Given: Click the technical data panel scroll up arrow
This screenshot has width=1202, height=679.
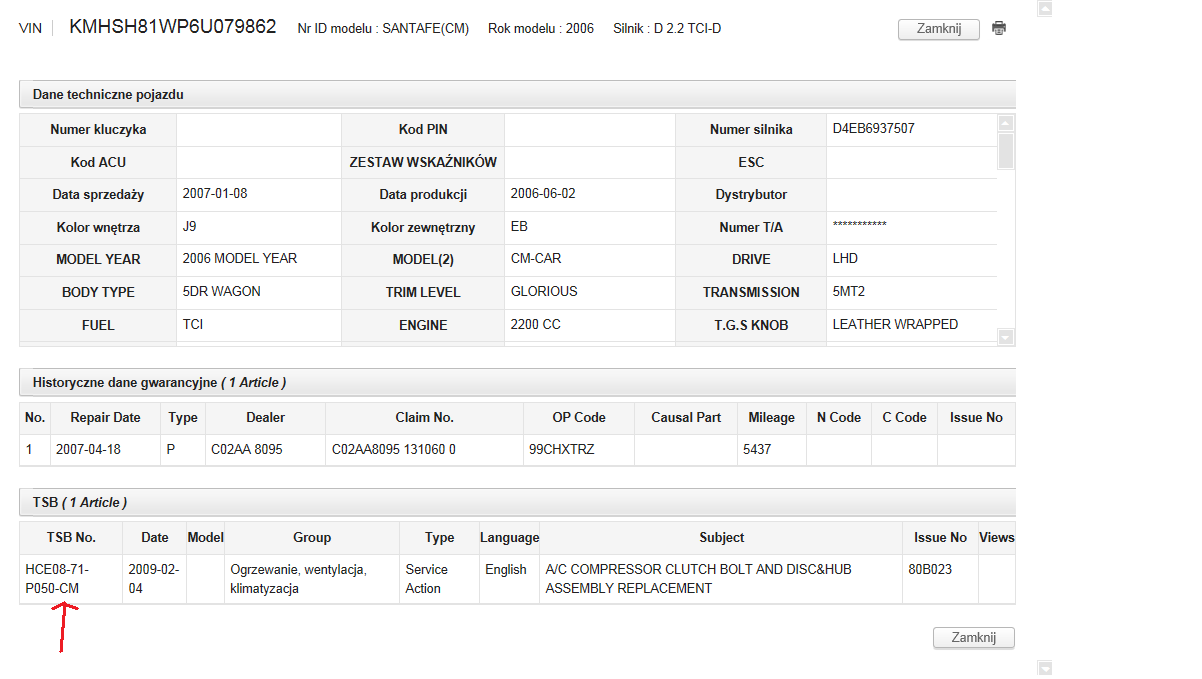Looking at the screenshot, I should (x=1006, y=123).
